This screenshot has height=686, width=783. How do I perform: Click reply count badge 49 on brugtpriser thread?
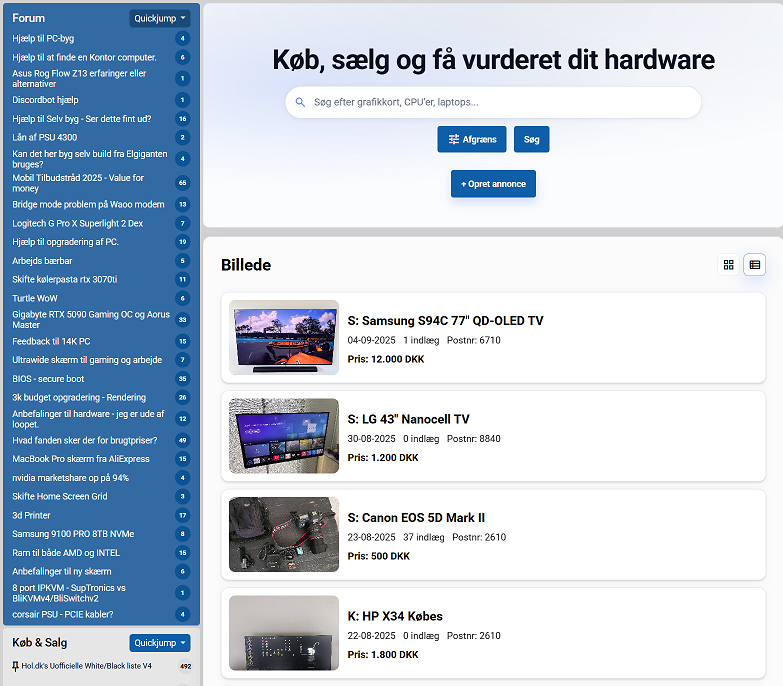(182, 440)
